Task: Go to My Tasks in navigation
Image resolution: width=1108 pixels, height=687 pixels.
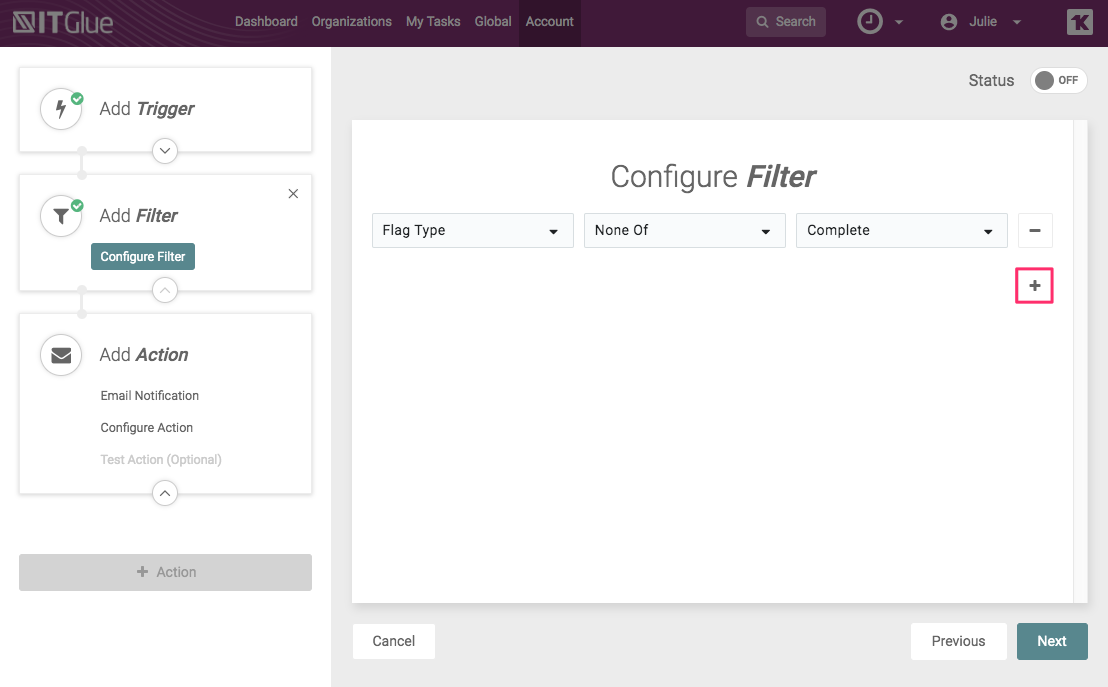Action: [x=433, y=22]
